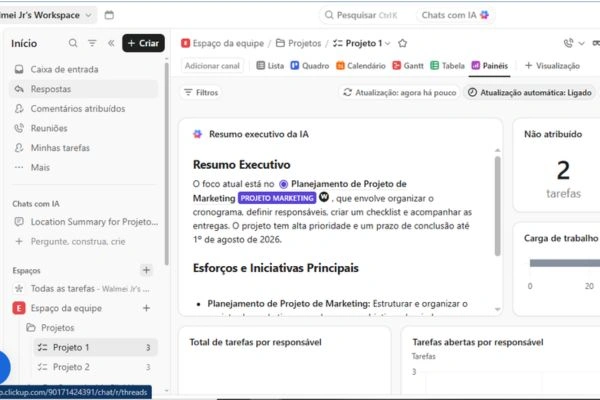The height and width of the screenshot is (400, 600).
Task: Click Não atribuído 2 tarefas card
Action: coord(557,165)
